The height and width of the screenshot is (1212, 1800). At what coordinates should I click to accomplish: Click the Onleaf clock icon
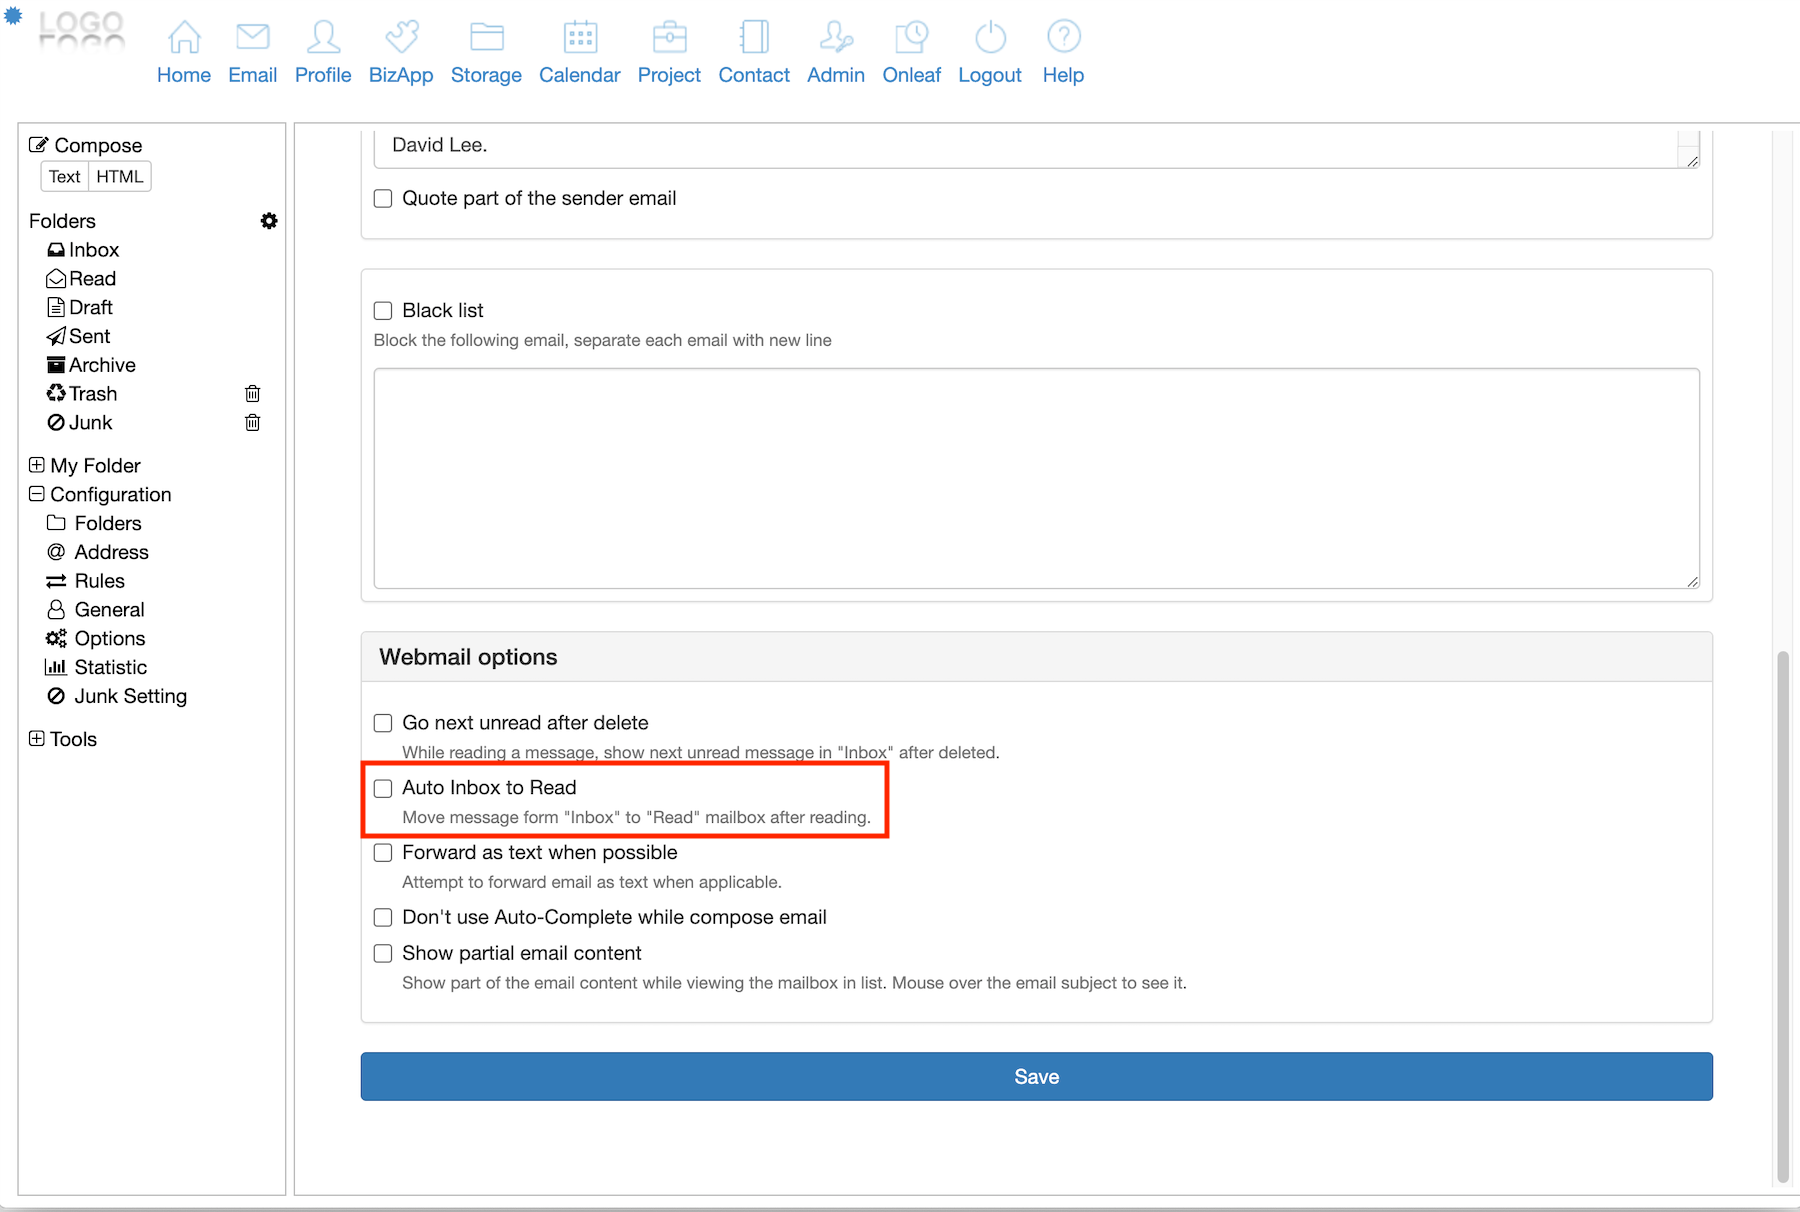click(x=911, y=38)
